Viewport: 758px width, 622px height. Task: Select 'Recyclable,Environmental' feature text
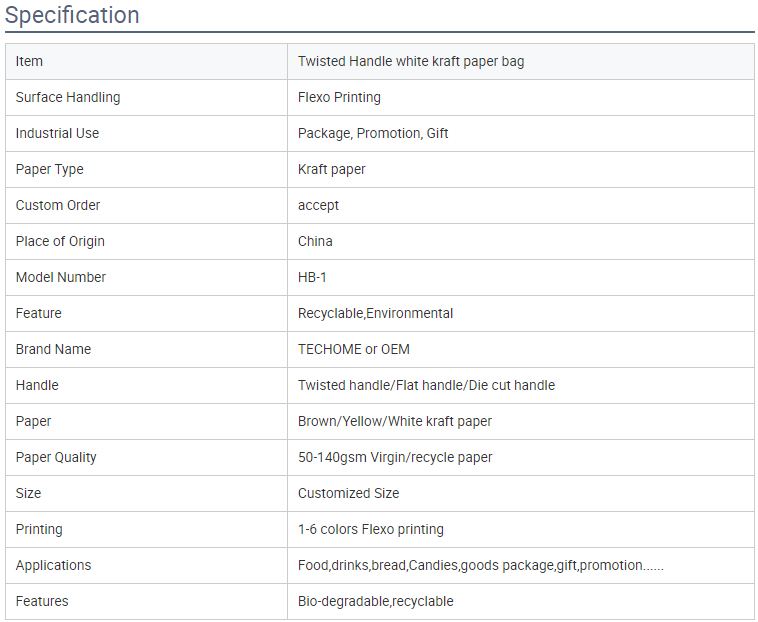coord(375,313)
